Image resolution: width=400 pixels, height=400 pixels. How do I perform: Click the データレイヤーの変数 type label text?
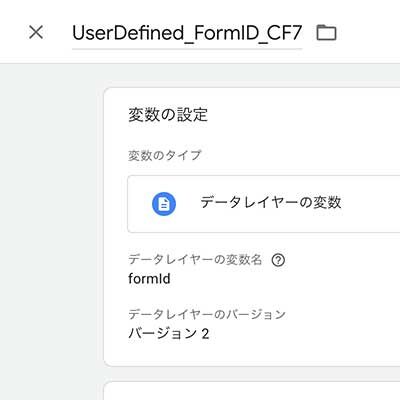point(271,202)
